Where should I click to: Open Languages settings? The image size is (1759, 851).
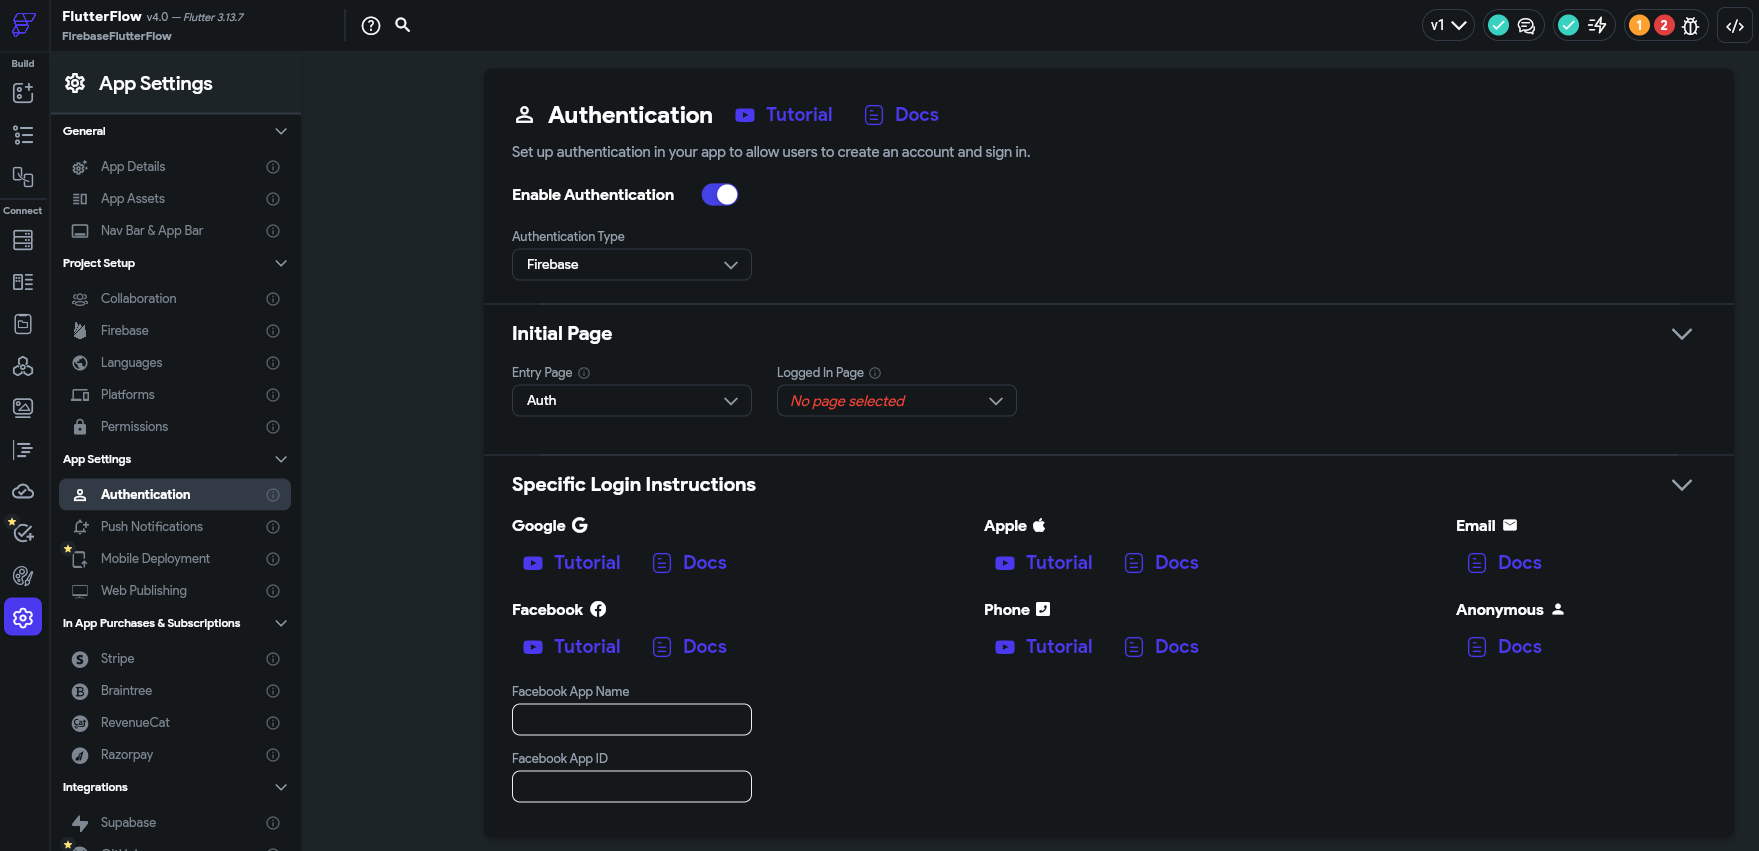tap(175, 363)
